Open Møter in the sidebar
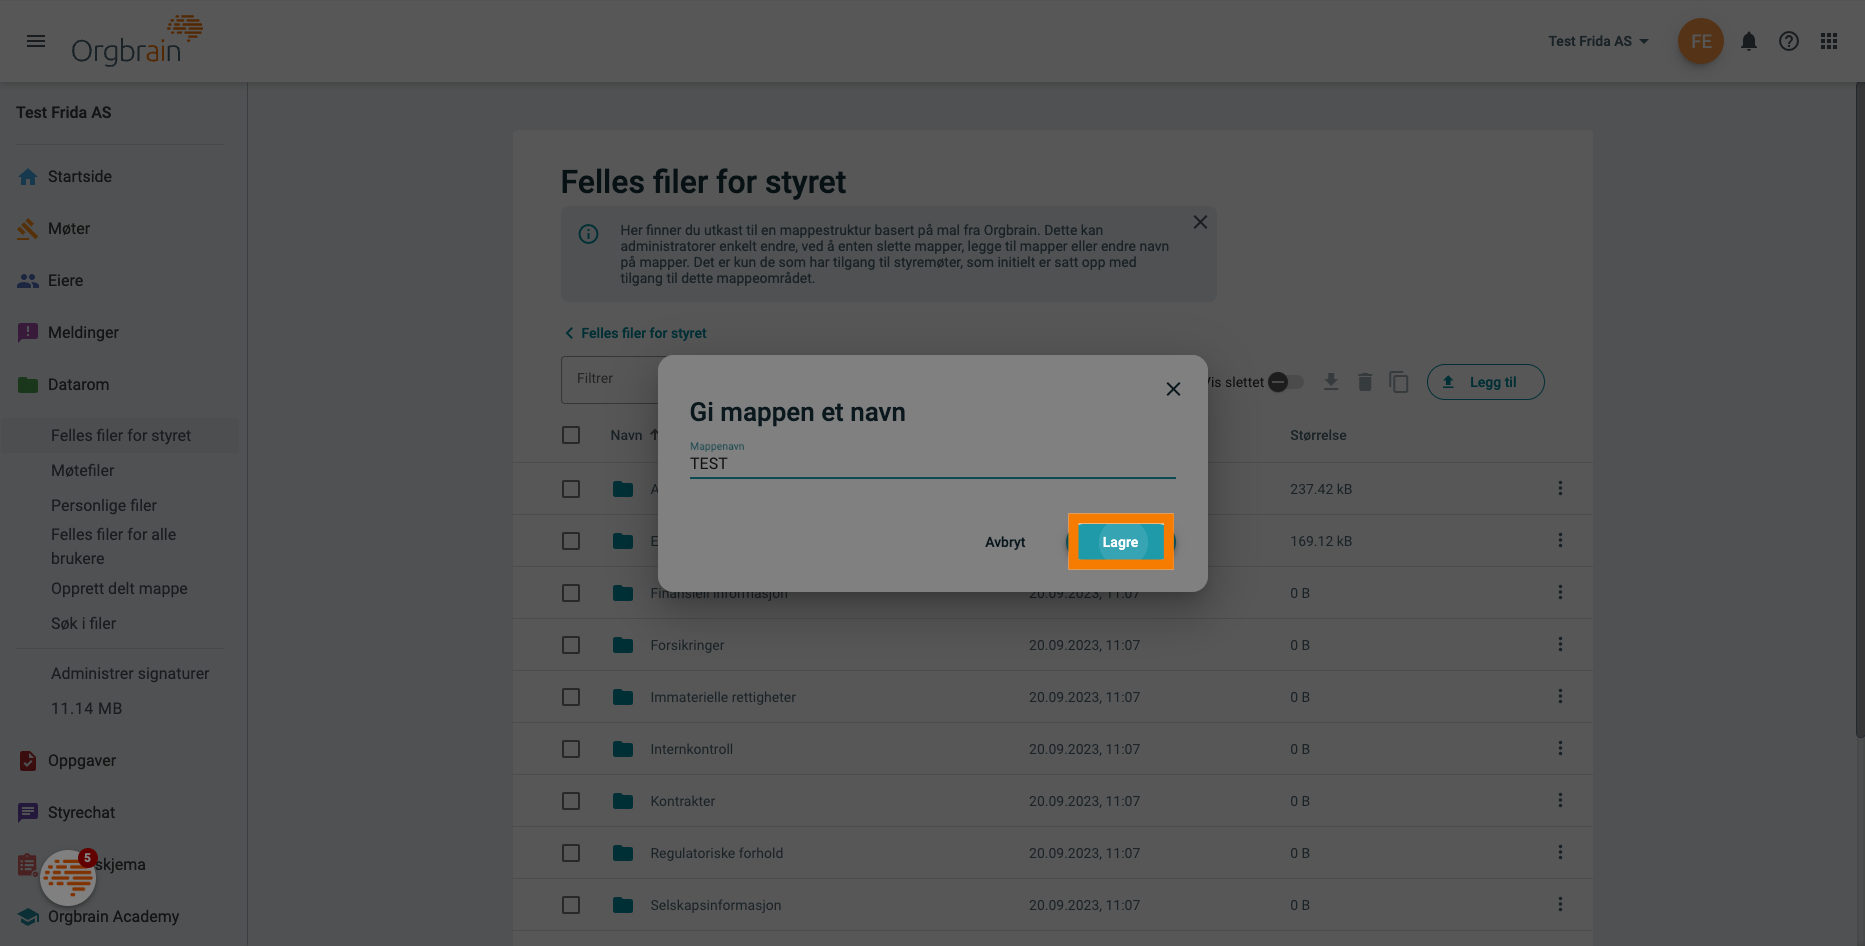Viewport: 1865px width, 946px height. pos(69,229)
